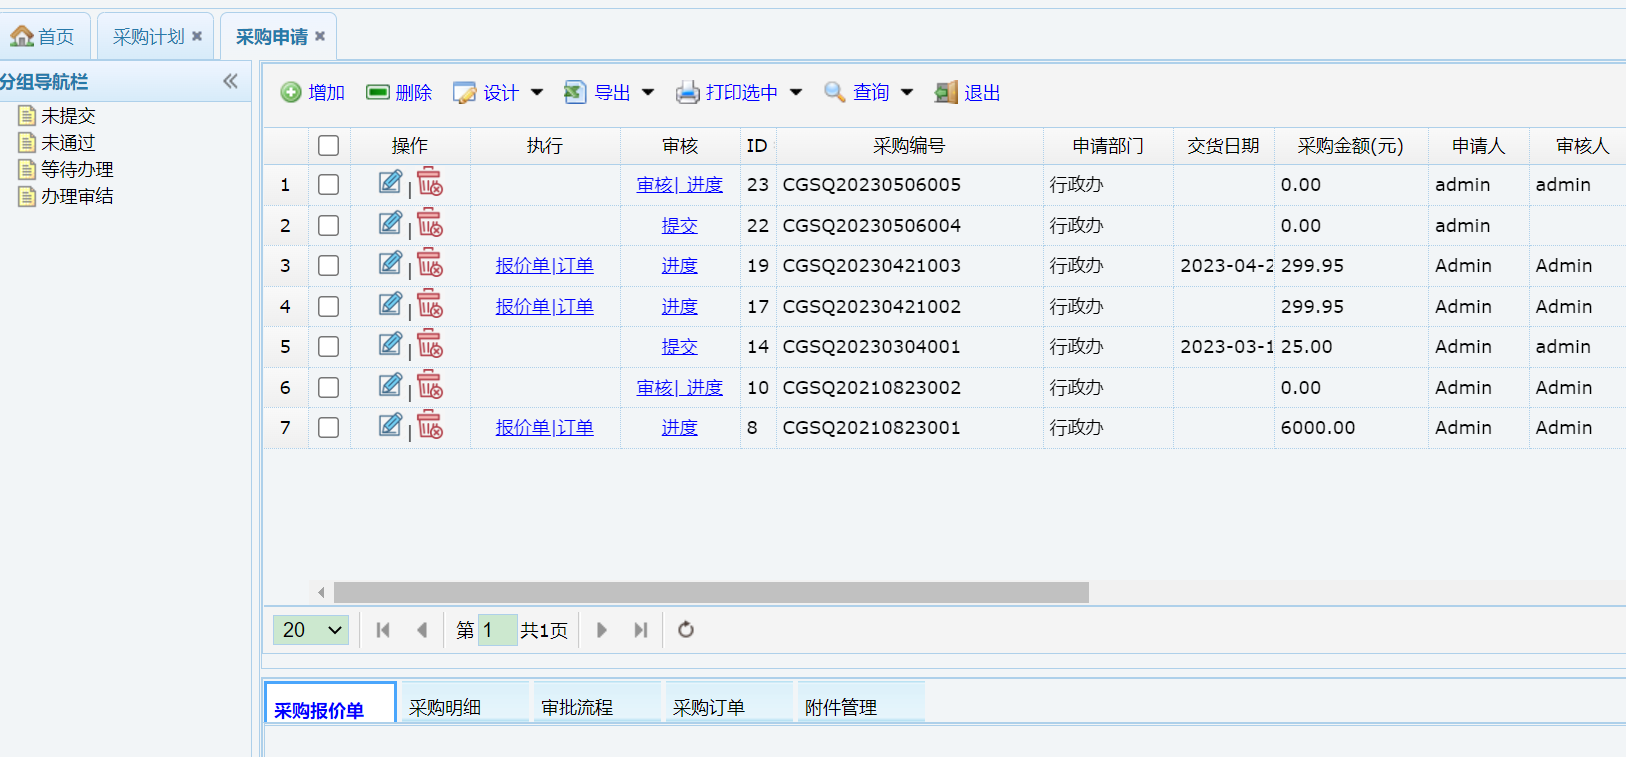Refresh the table with the reload icon
The image size is (1626, 757).
click(x=686, y=630)
